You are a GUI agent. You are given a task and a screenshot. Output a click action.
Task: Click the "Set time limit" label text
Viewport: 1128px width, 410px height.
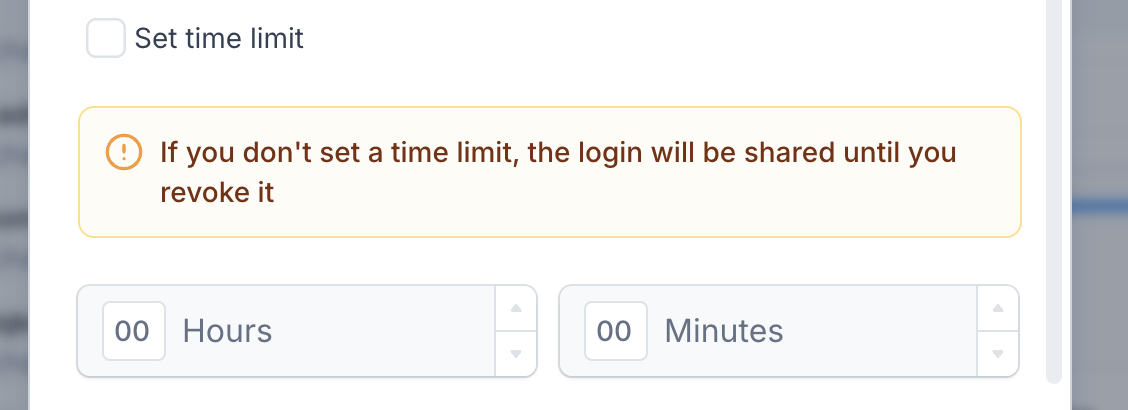pos(219,38)
